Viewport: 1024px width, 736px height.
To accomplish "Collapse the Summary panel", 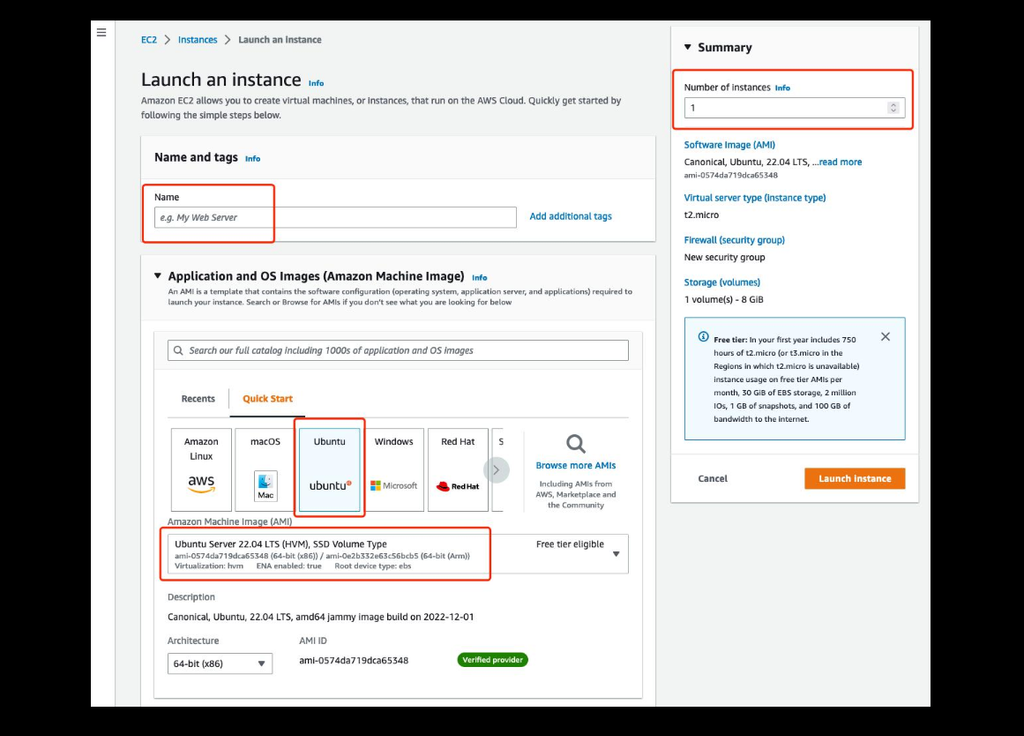I will (688, 47).
